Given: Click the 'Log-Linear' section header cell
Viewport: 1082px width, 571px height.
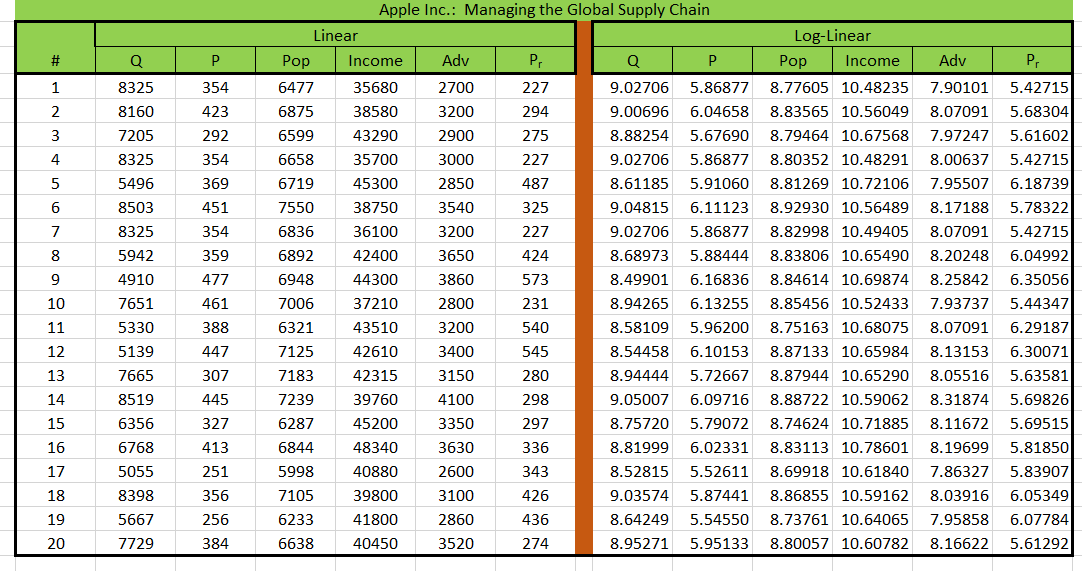Looking at the screenshot, I should click(832, 35).
